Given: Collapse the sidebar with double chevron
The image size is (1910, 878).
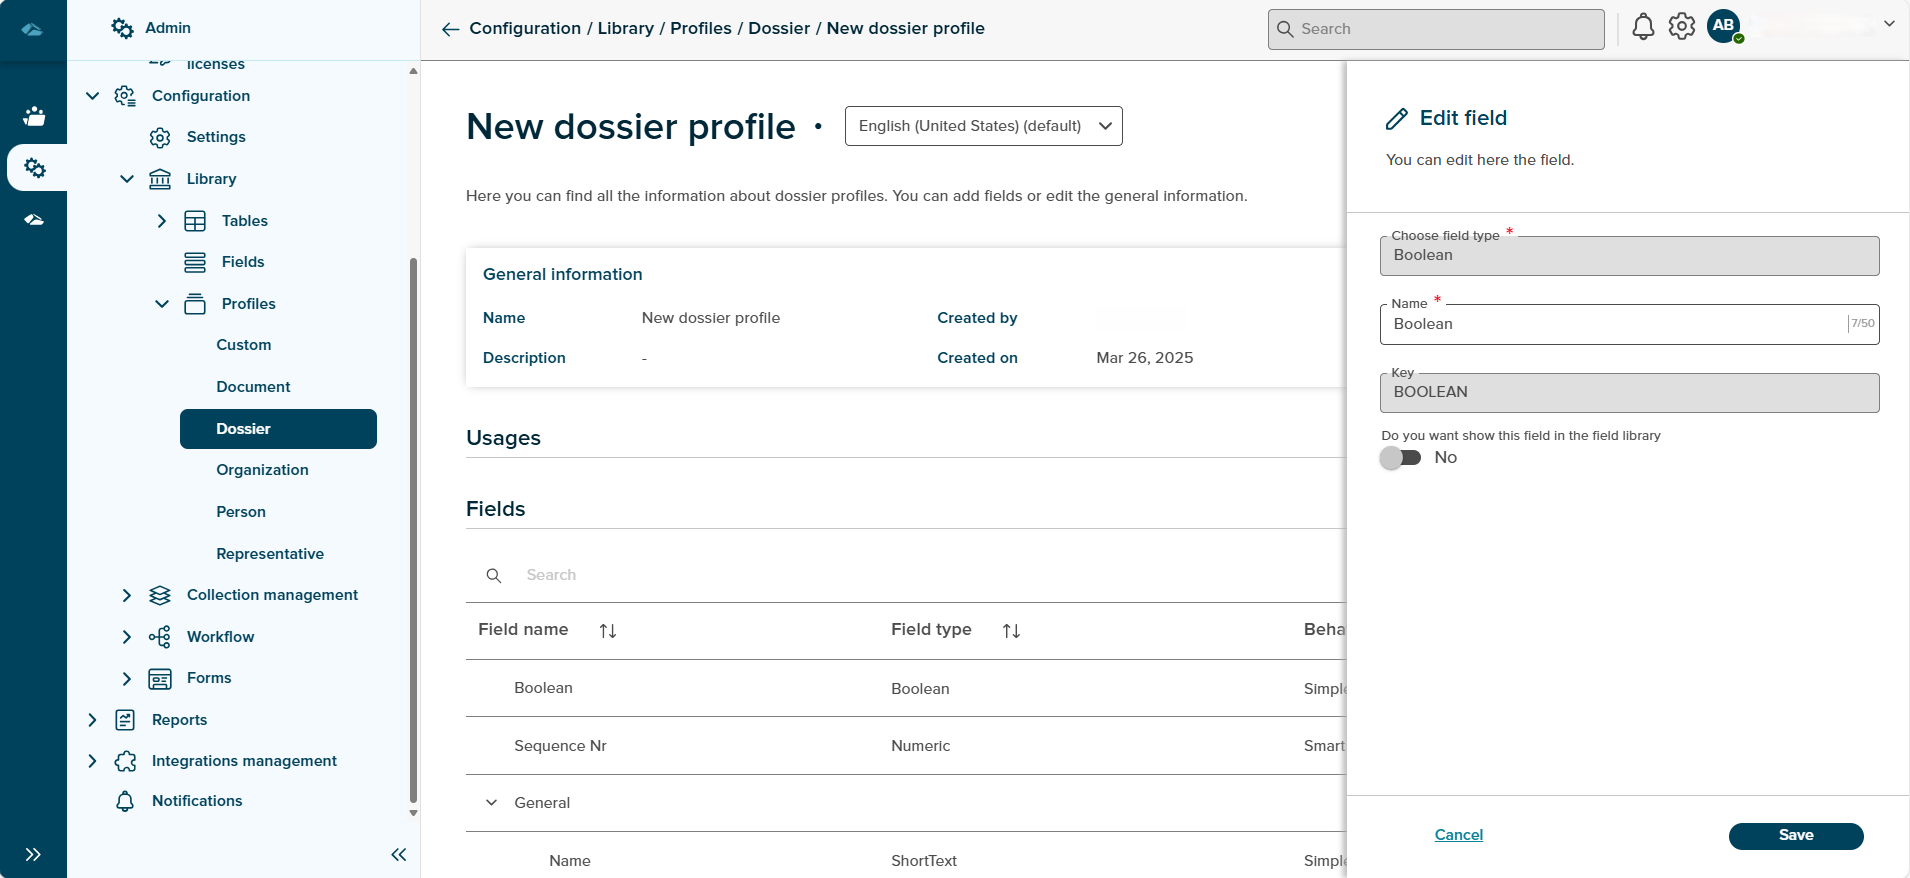Looking at the screenshot, I should point(399,854).
